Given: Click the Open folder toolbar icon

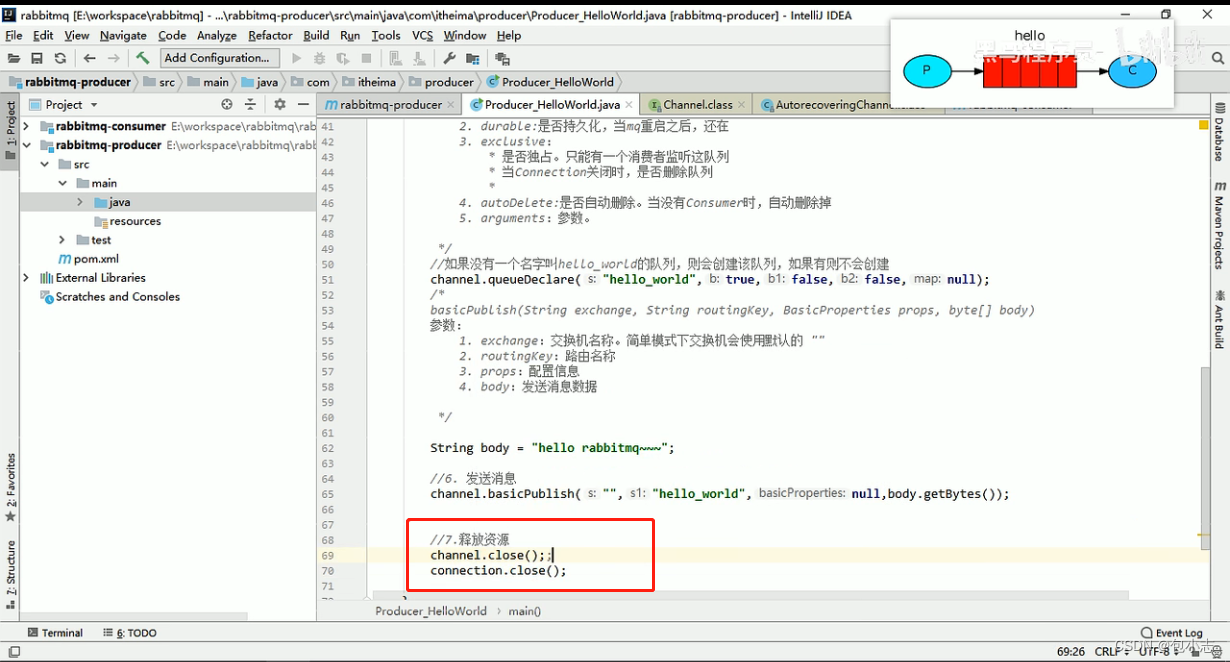Looking at the screenshot, I should 14,59.
